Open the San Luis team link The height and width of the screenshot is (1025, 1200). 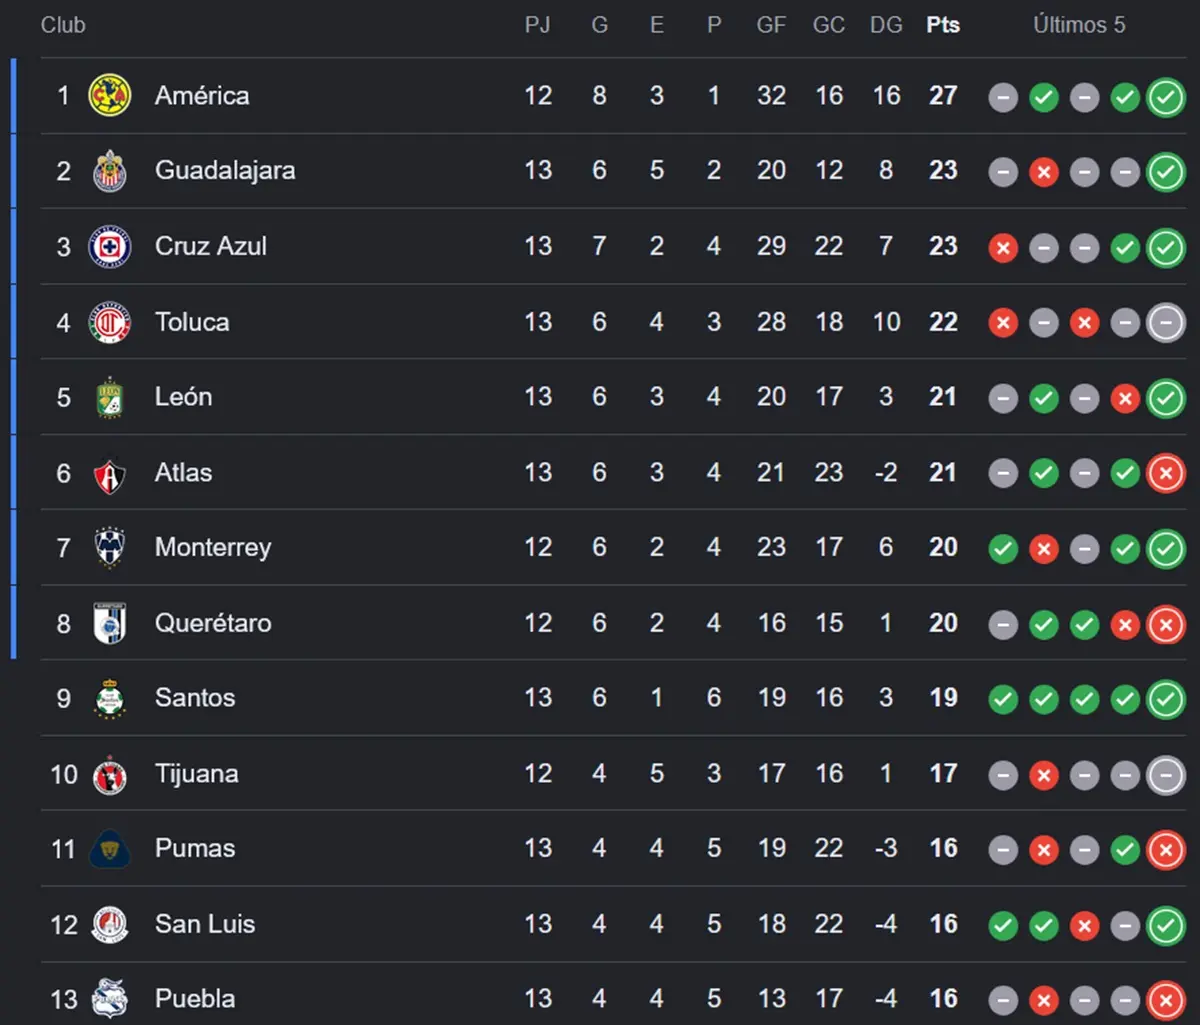(205, 924)
